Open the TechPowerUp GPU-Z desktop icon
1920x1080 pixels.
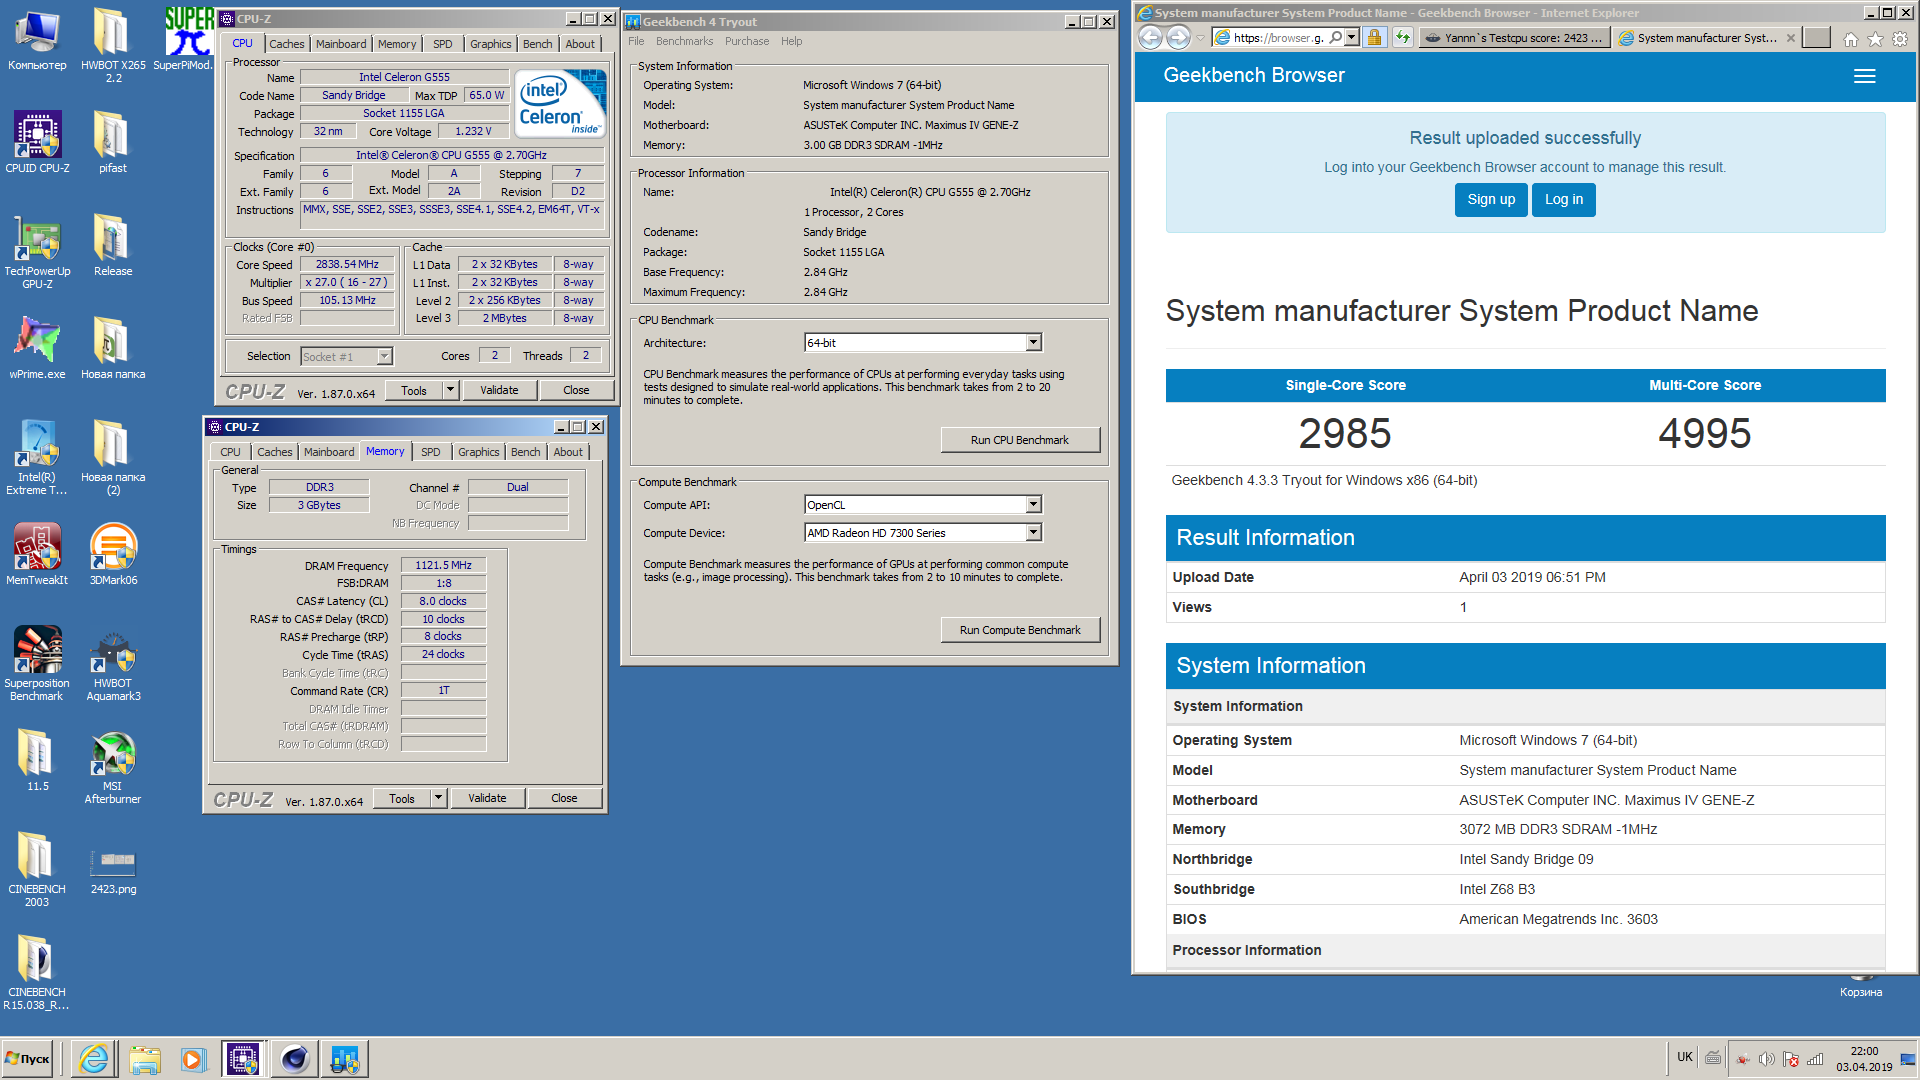[x=37, y=251]
